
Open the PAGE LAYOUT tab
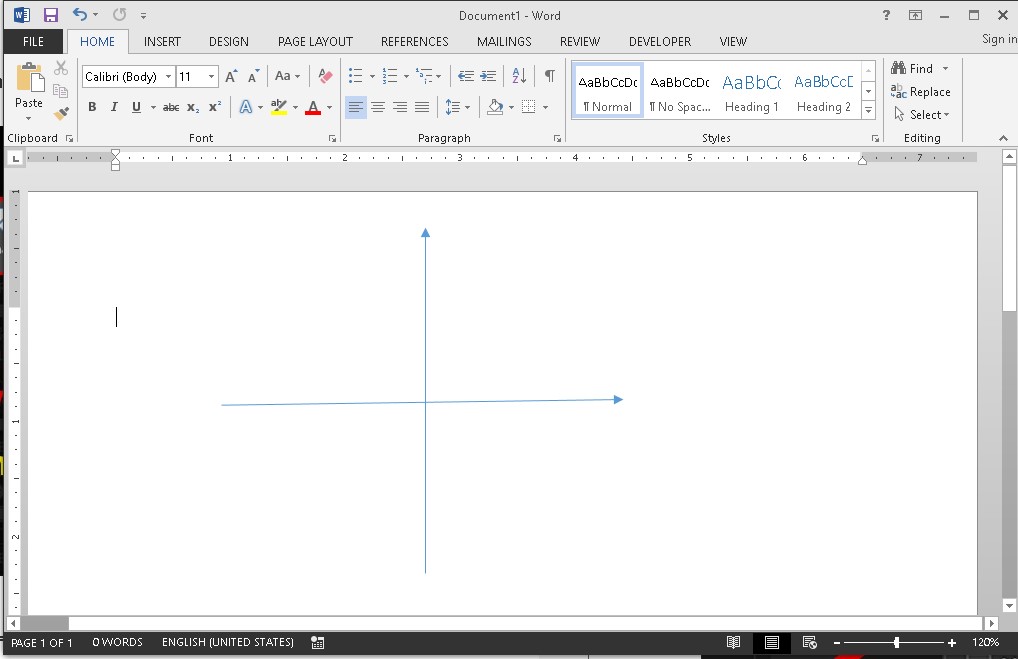[315, 41]
